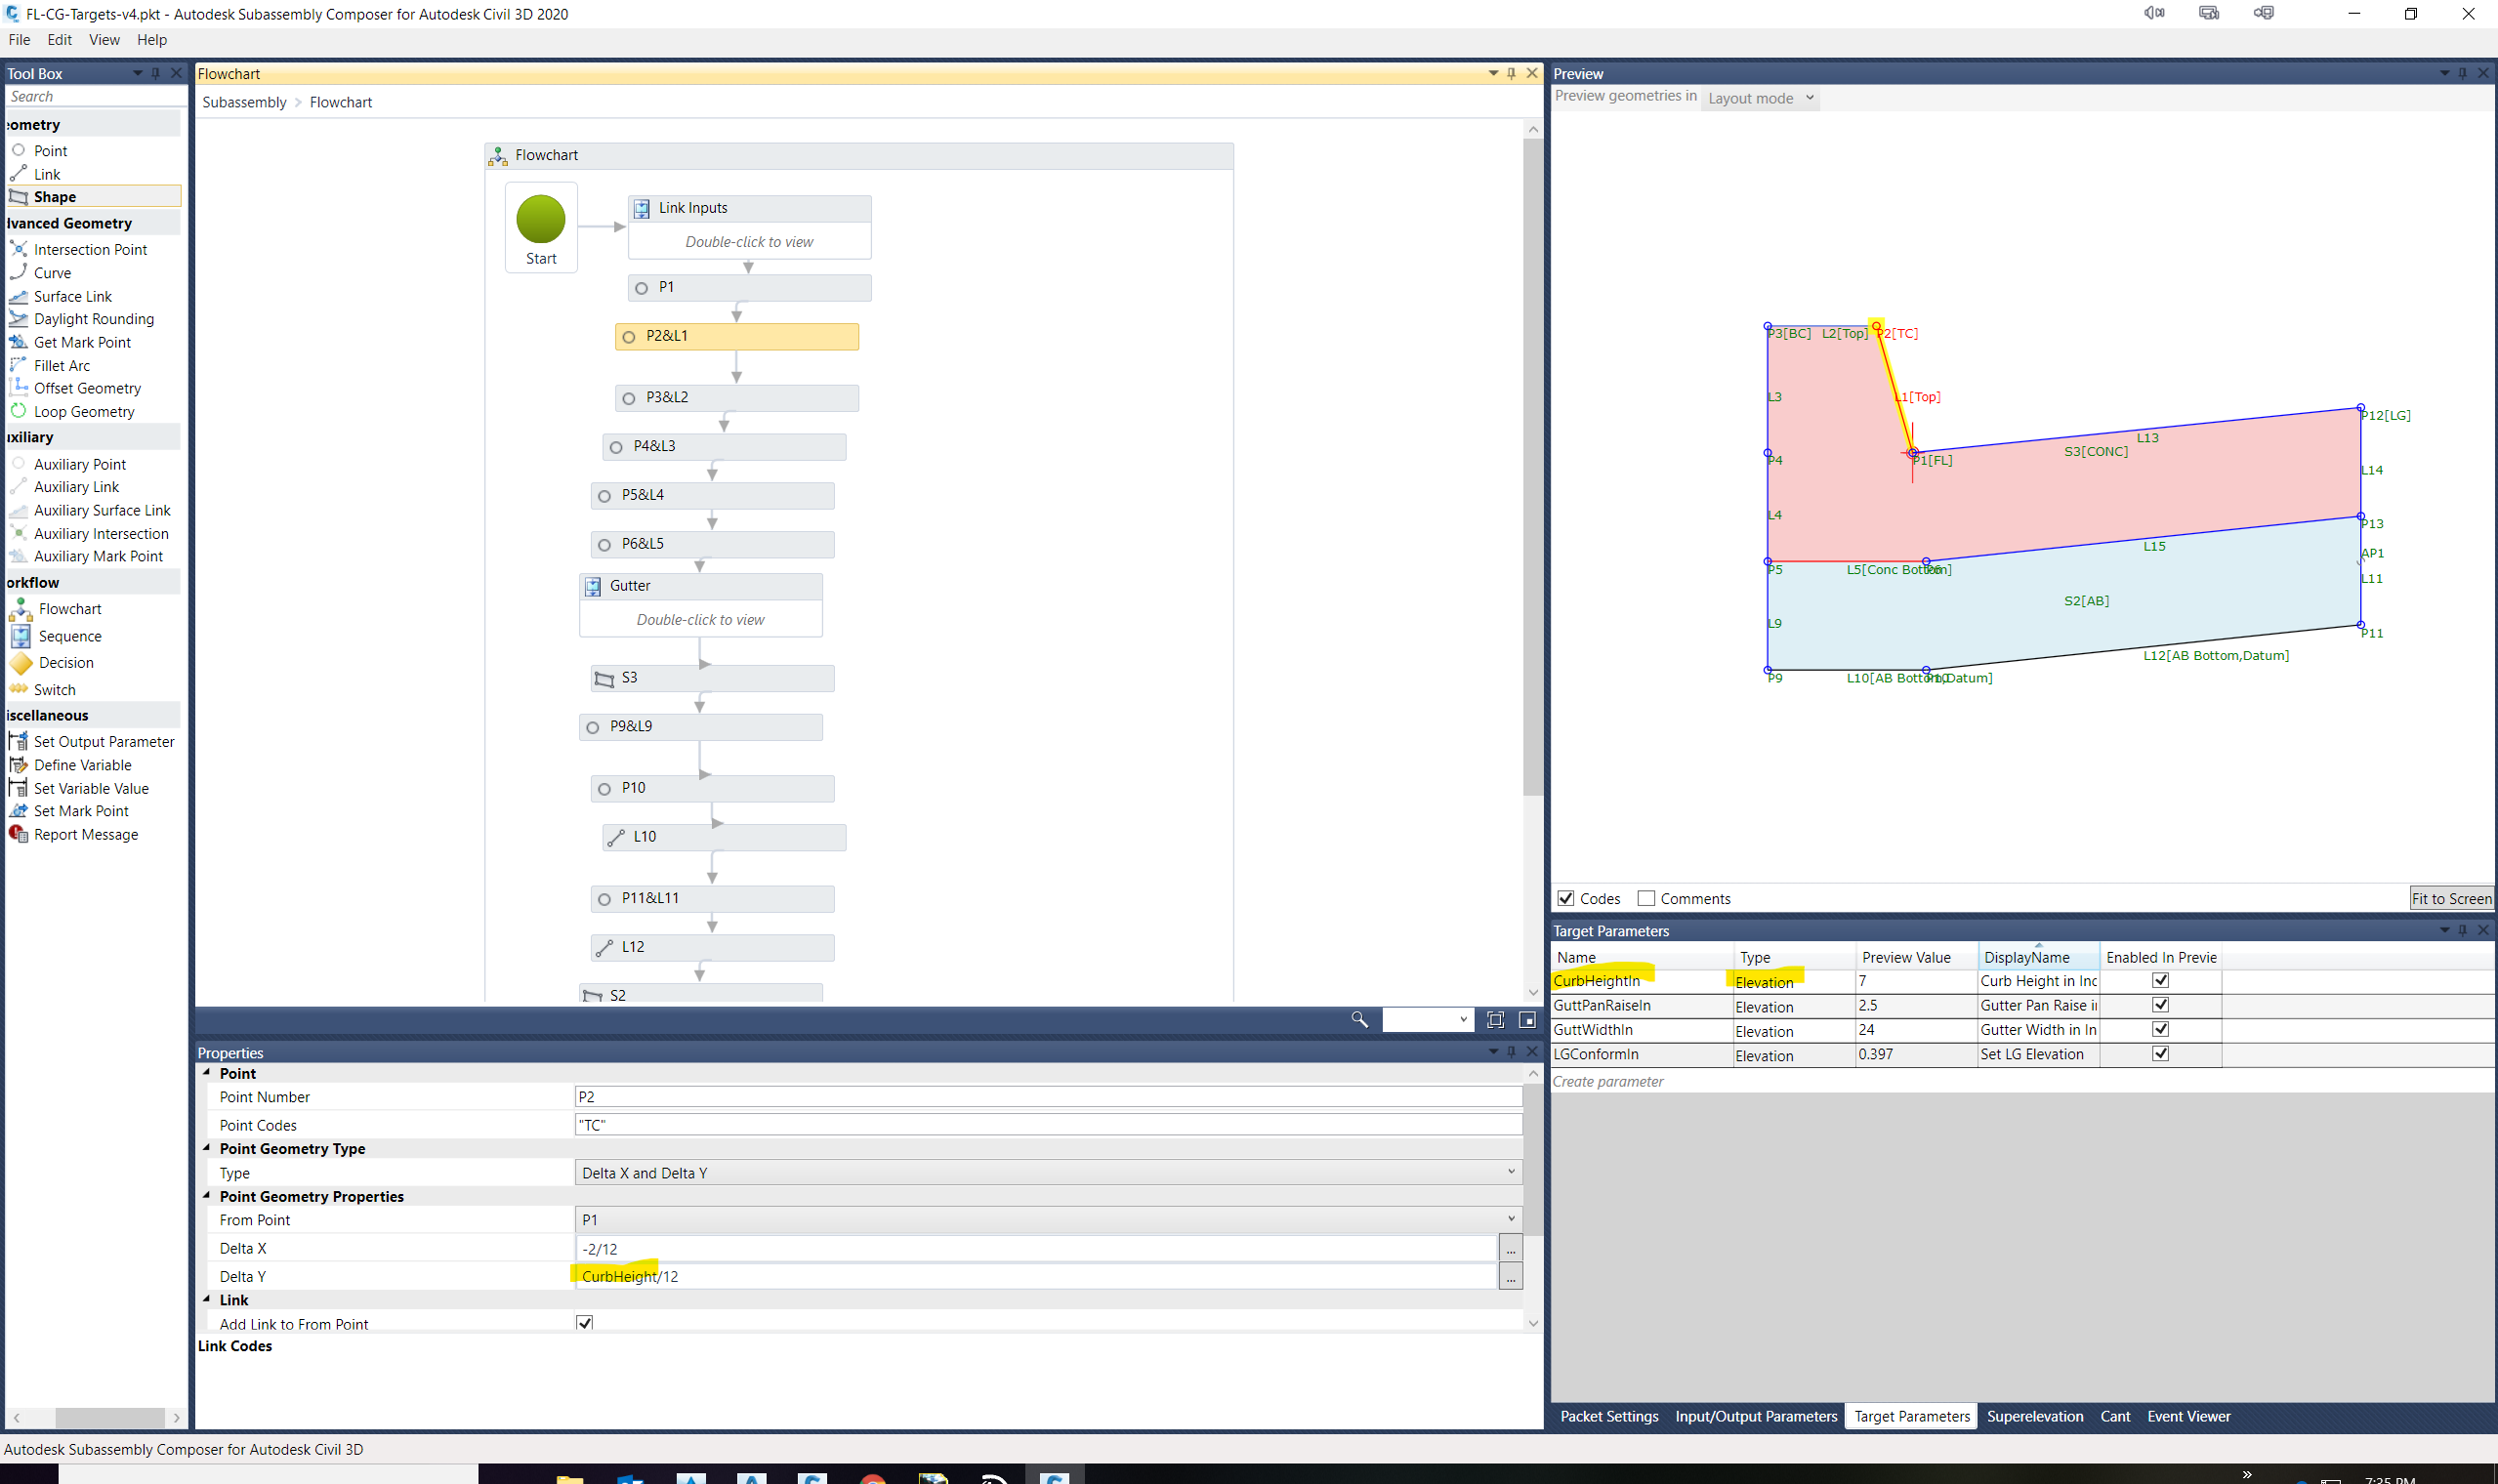This screenshot has width=2498, height=1484.
Task: Click the flowchart vertical scrollbar thumb
Action: pyautogui.click(x=1533, y=467)
